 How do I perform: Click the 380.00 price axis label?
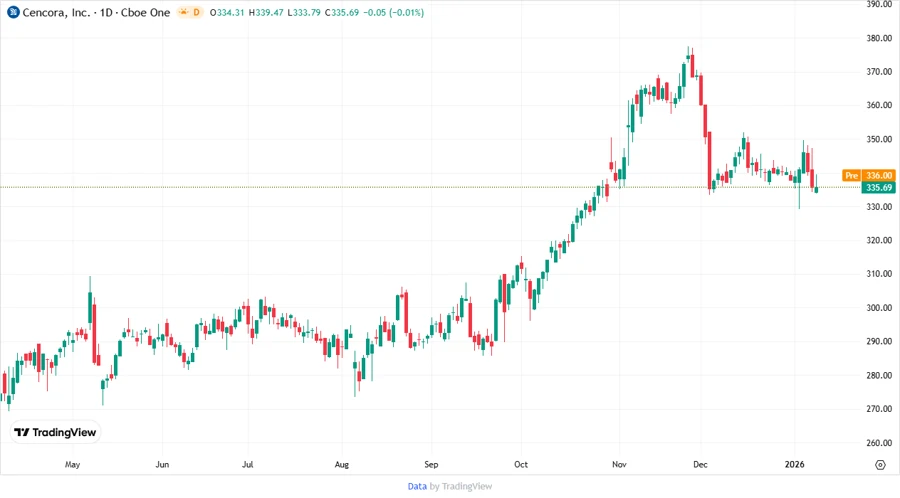pyautogui.click(x=879, y=38)
